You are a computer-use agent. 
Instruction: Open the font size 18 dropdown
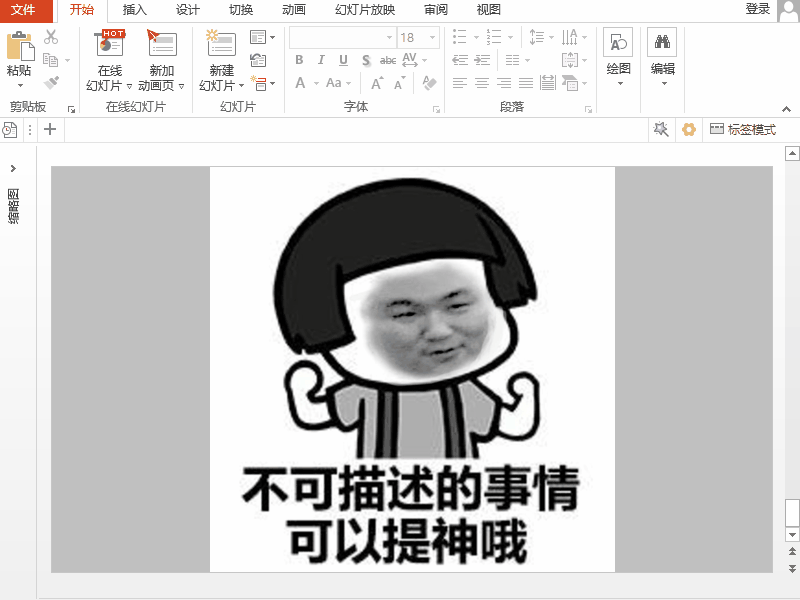click(432, 38)
